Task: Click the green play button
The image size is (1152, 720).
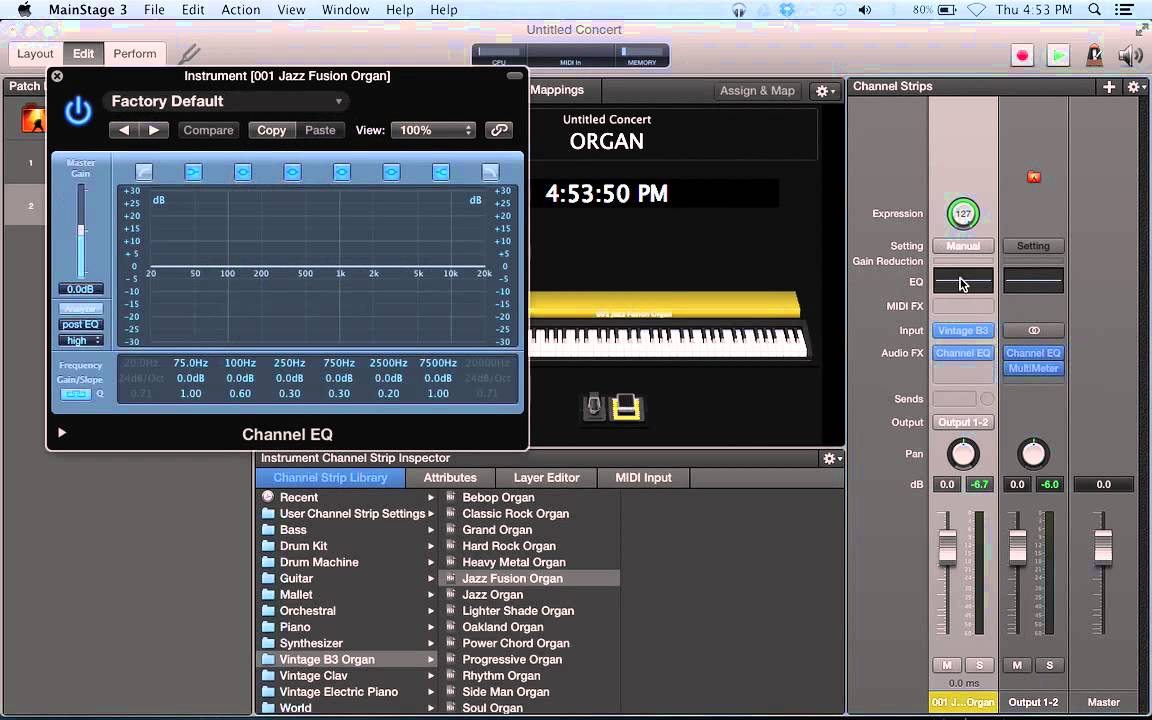Action: (1058, 55)
